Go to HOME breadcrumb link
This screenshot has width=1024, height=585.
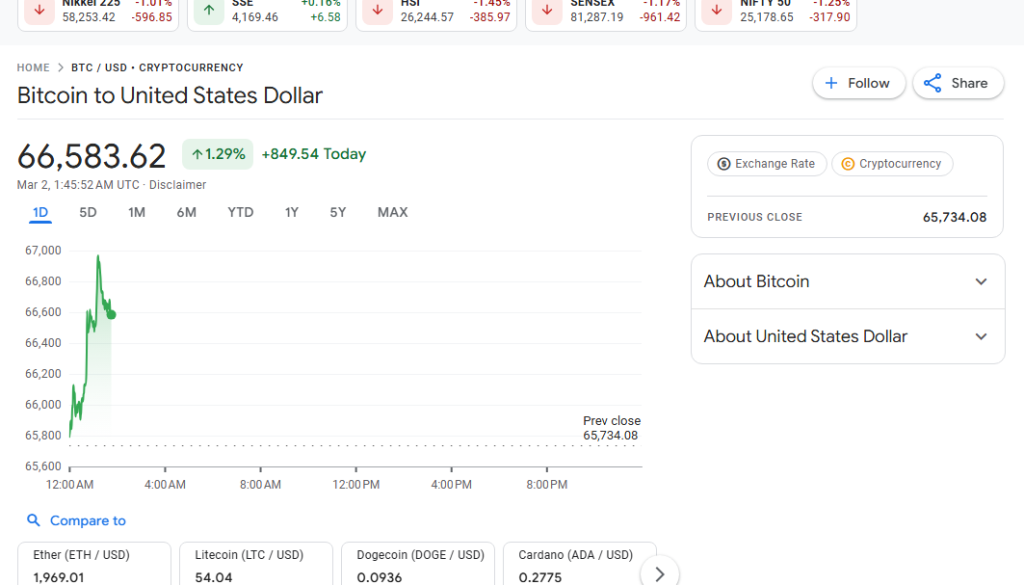[33, 68]
